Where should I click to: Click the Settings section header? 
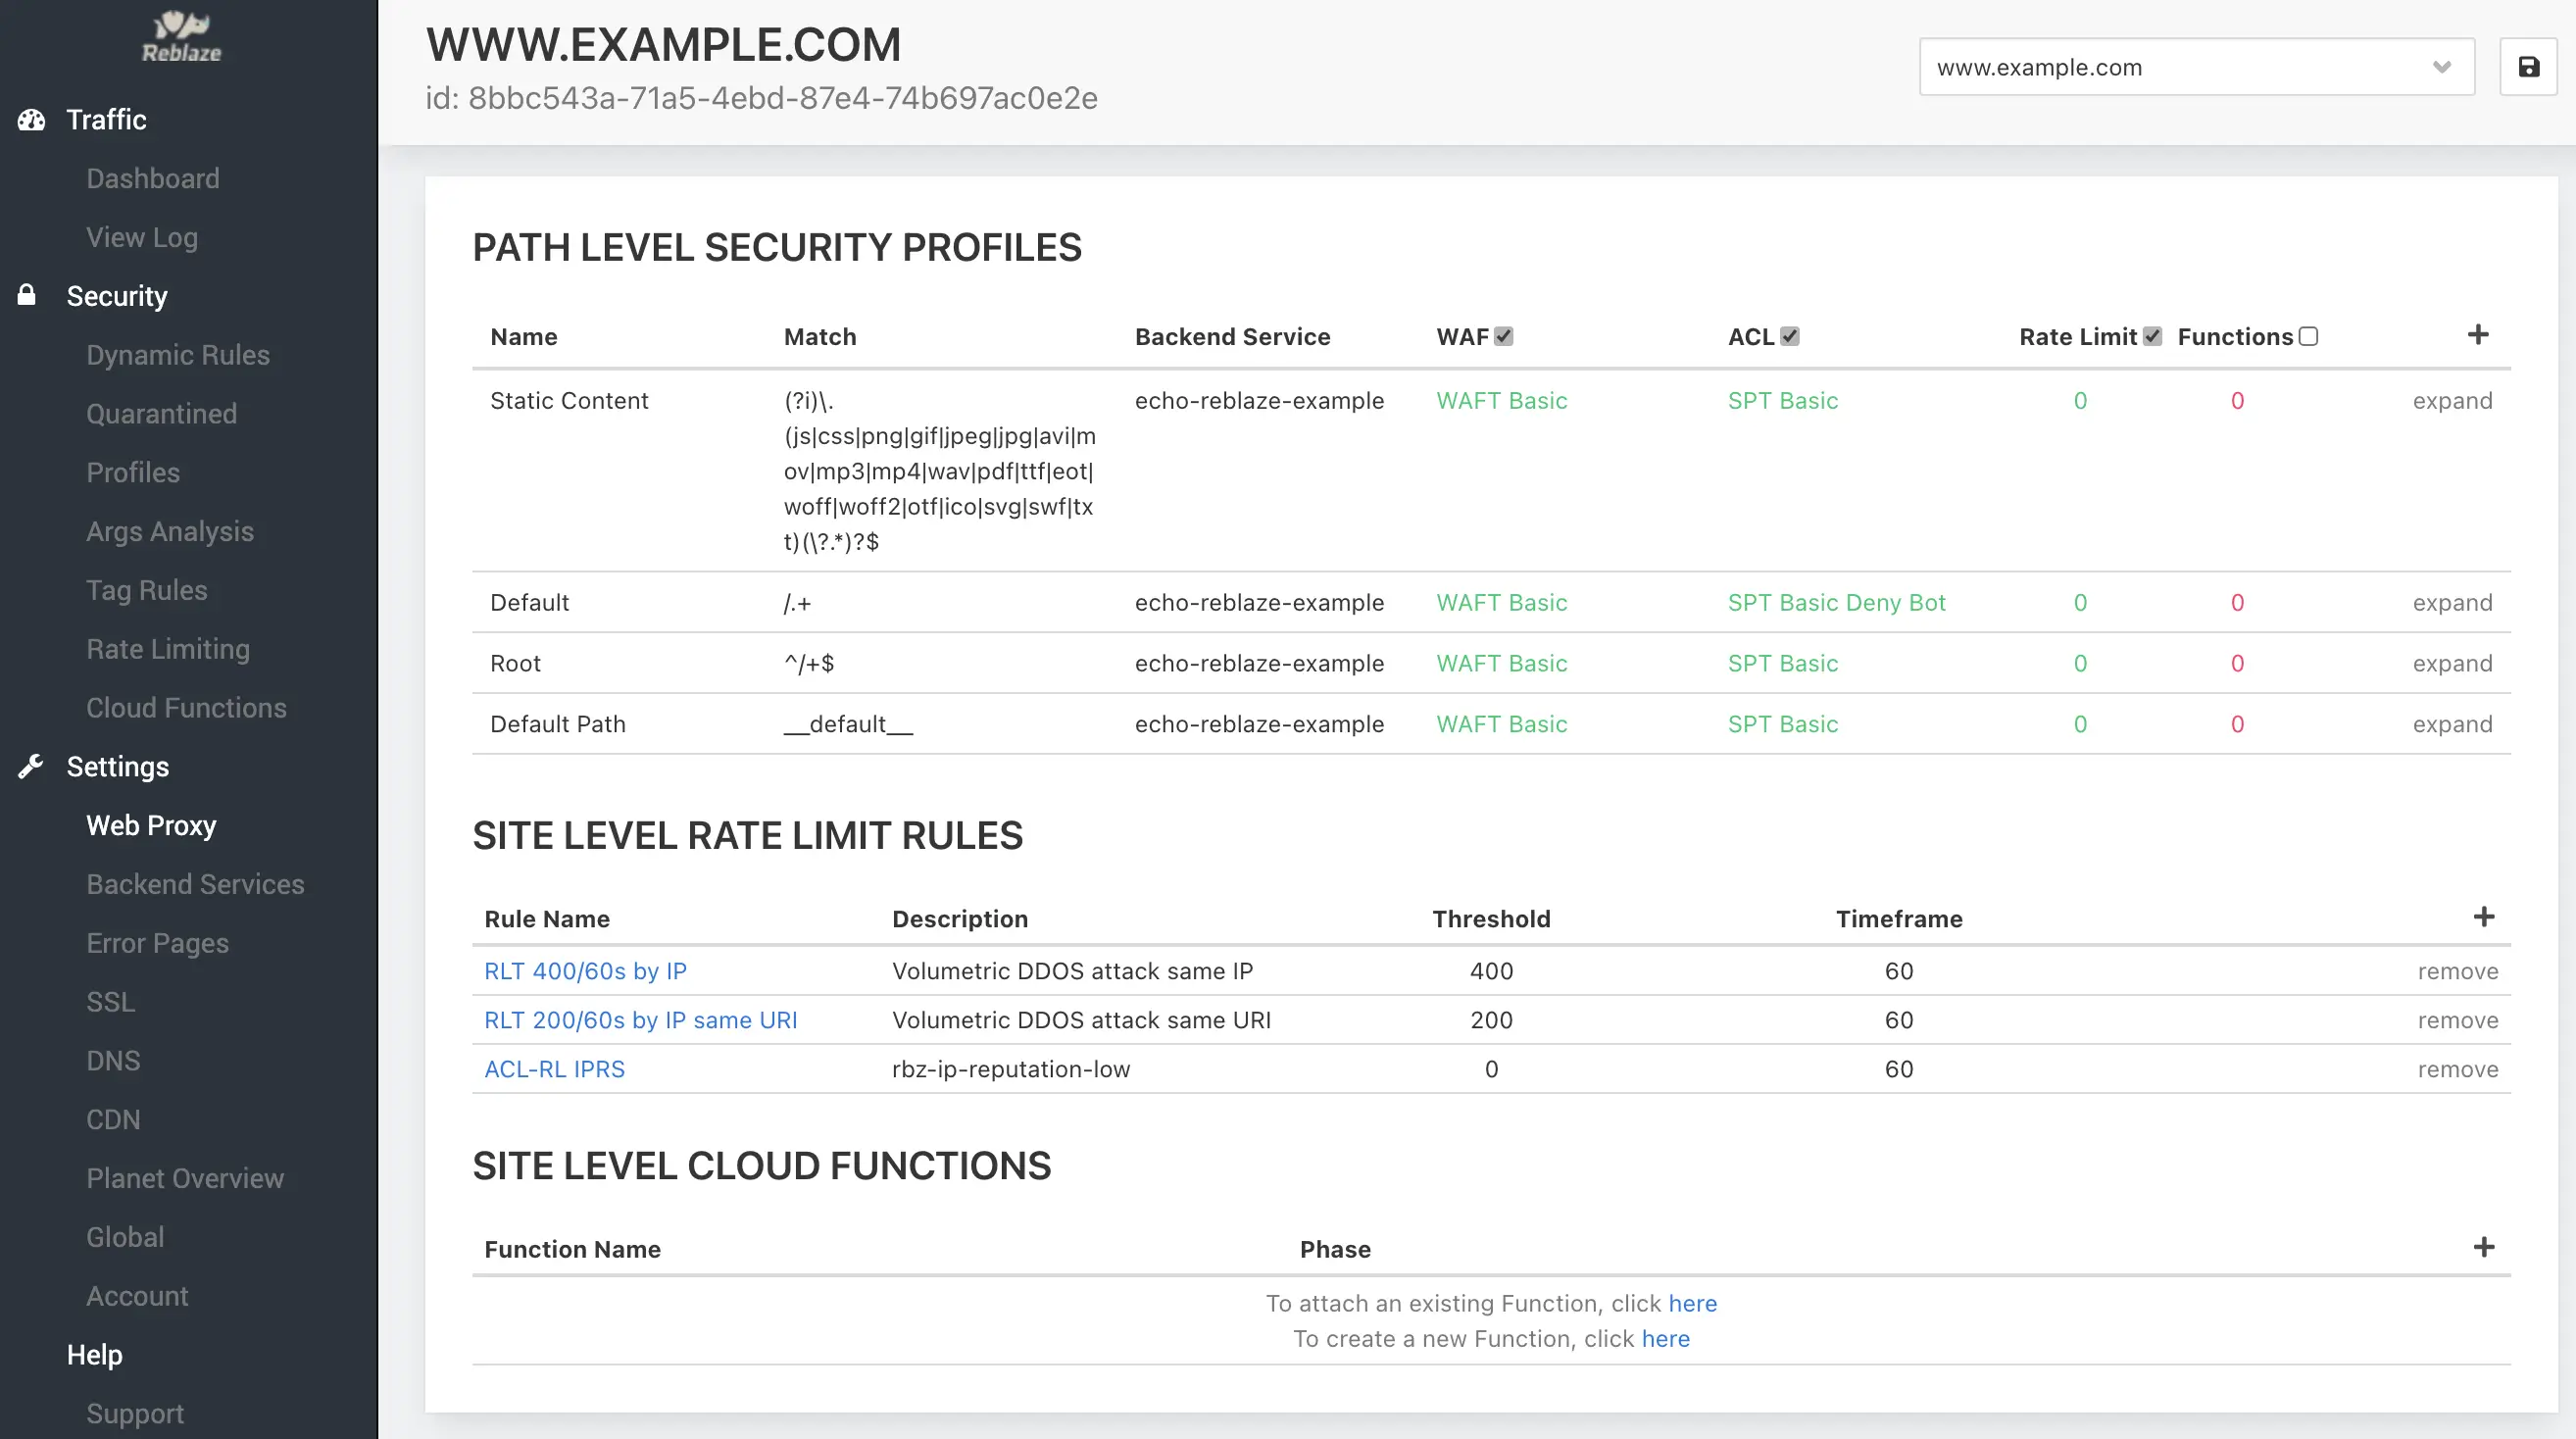118,767
